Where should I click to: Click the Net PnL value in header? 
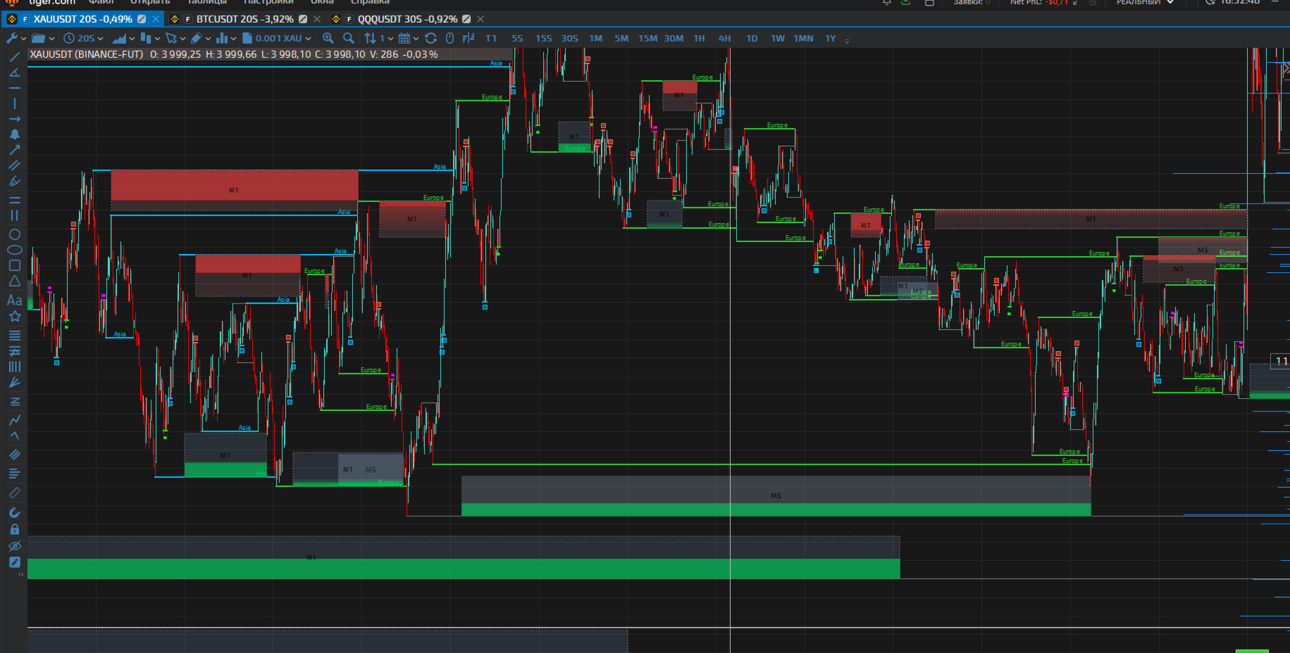[1057, 3]
